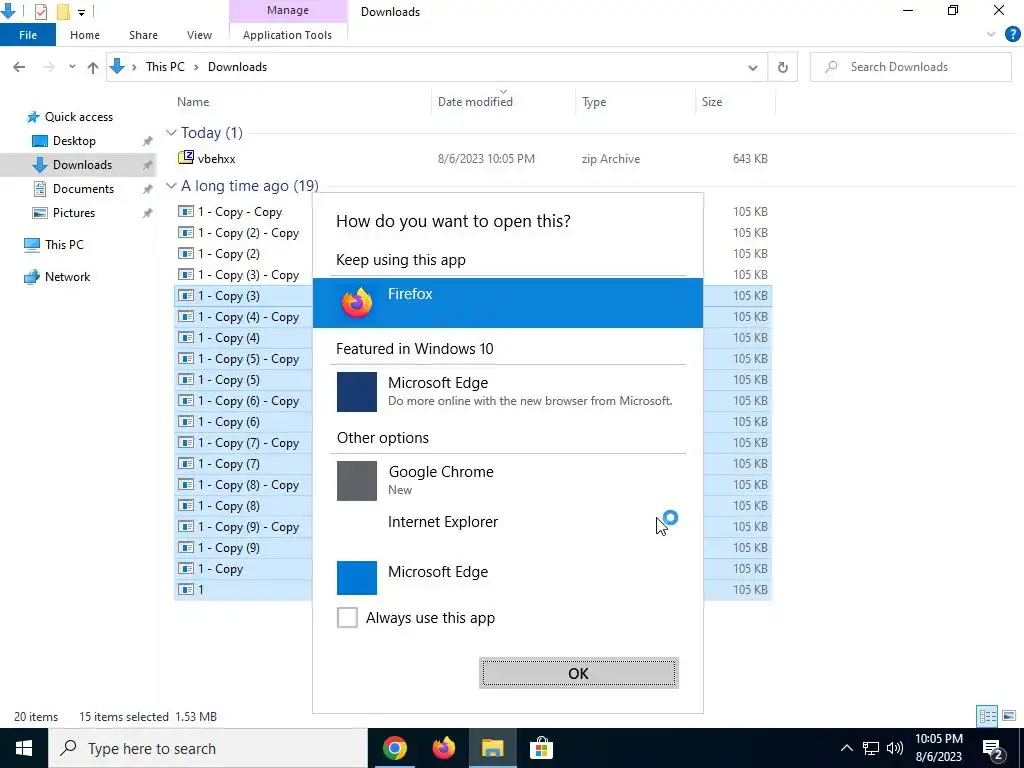Screen dimensions: 1024x768
Task: Open the Share ribbon tab
Action: pos(143,35)
